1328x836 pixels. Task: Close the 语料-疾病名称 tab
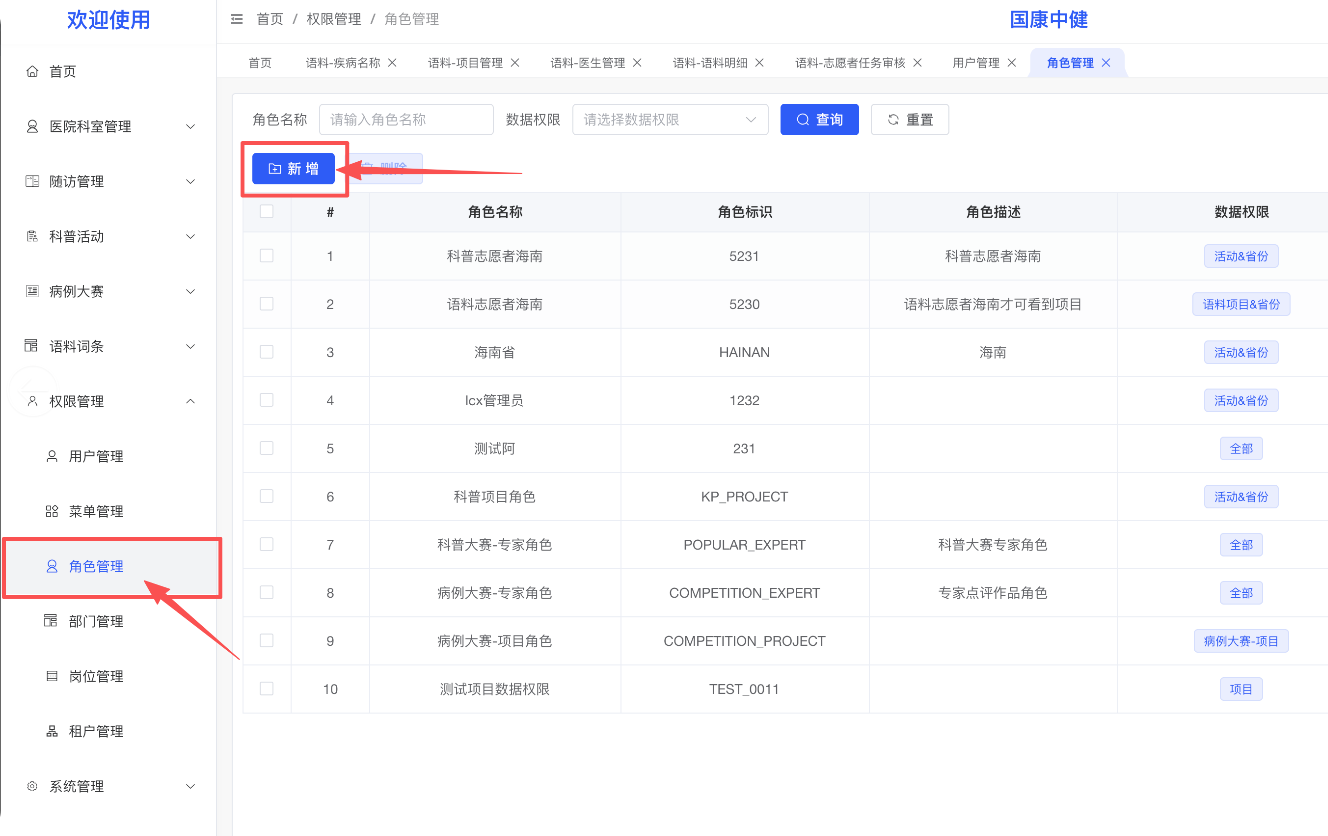tap(392, 63)
